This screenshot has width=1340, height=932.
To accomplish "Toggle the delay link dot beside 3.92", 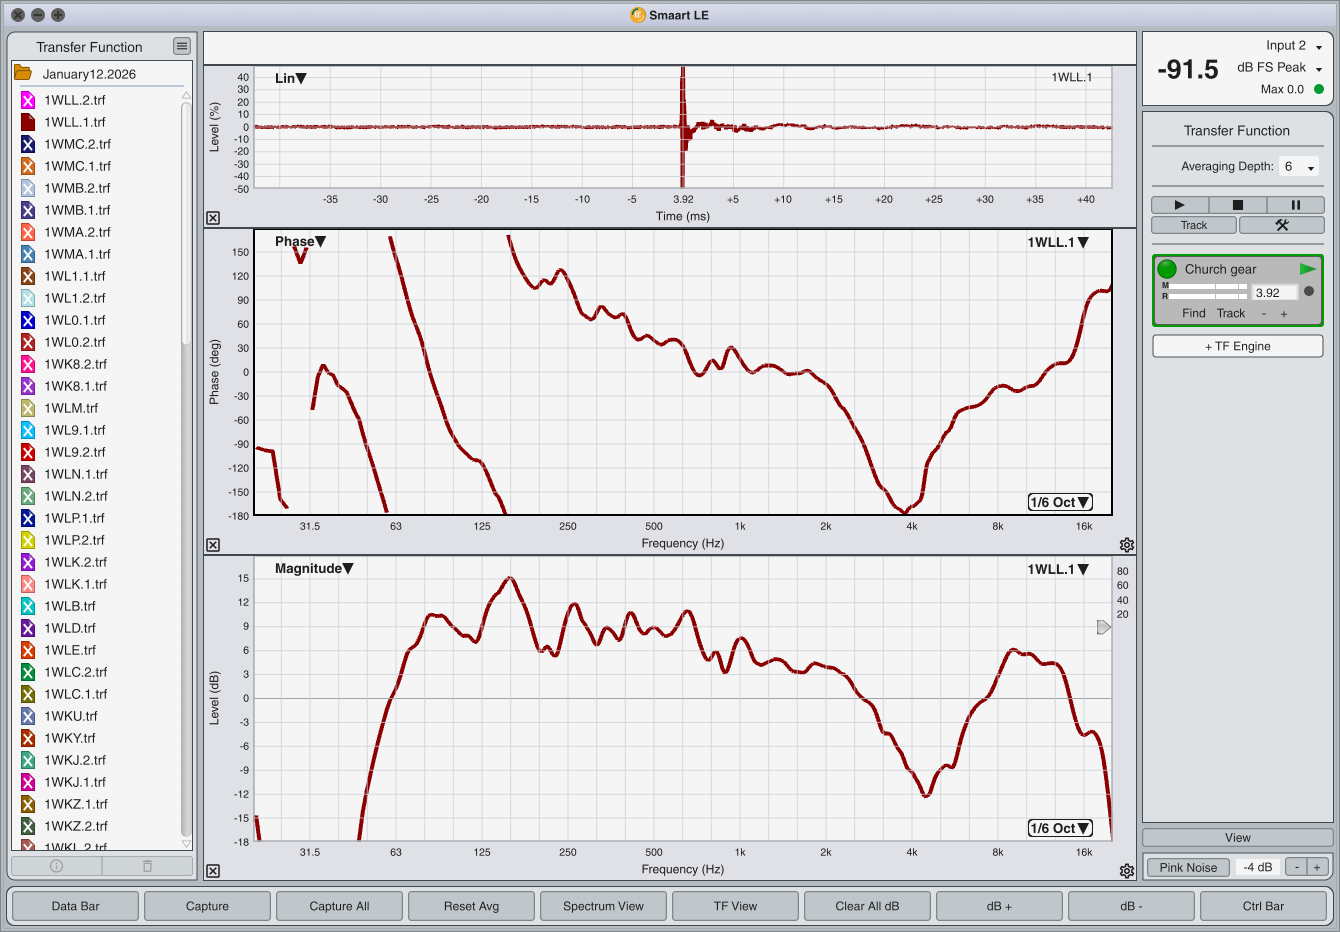I will tap(1309, 292).
